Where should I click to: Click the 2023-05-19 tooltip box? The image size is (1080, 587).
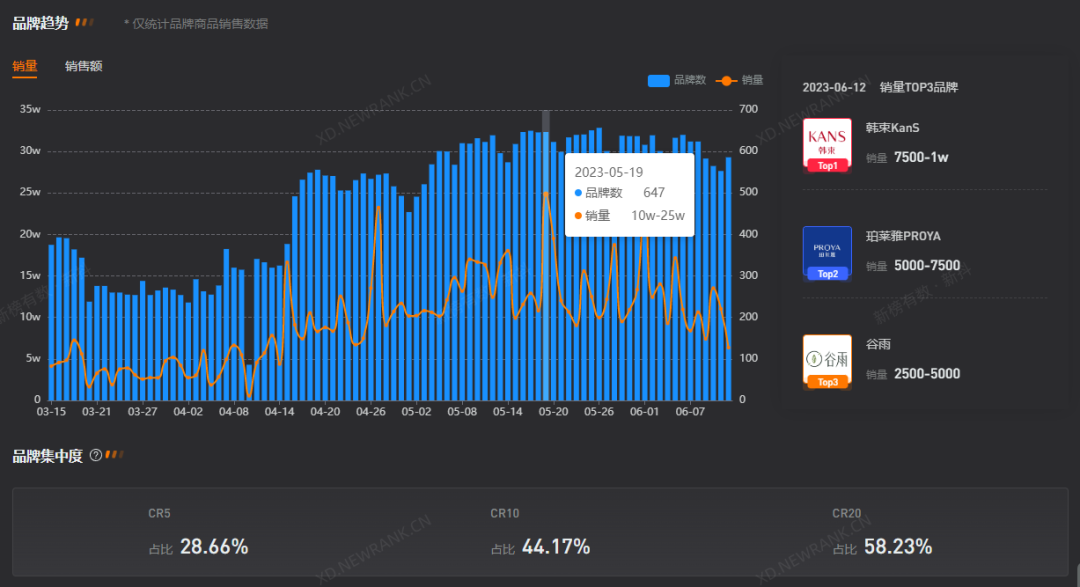[629, 194]
